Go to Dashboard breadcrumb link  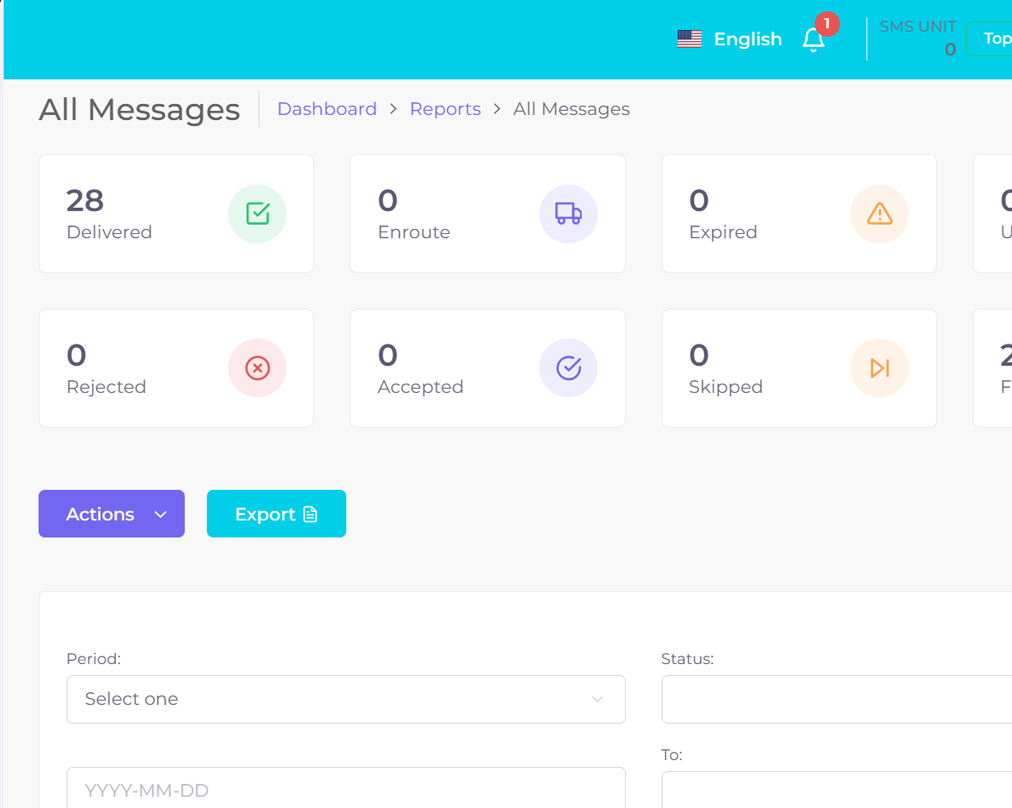(327, 109)
